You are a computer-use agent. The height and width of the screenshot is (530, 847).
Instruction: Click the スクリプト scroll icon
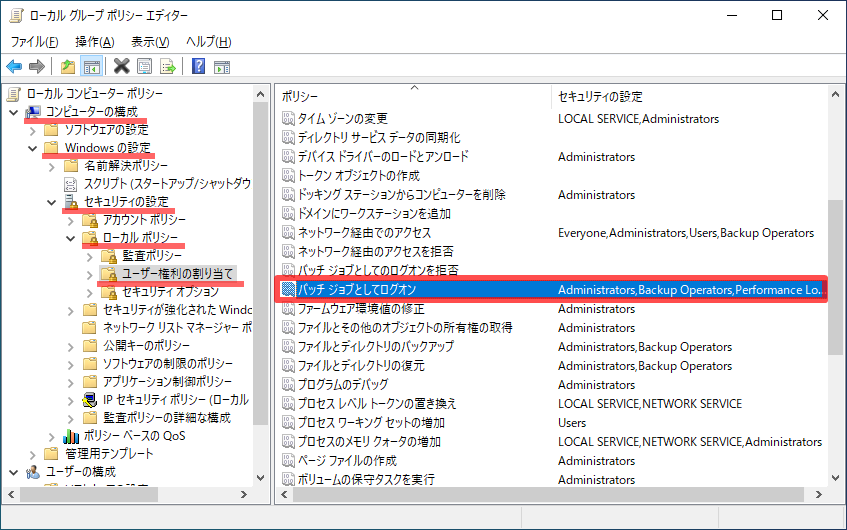coord(71,184)
